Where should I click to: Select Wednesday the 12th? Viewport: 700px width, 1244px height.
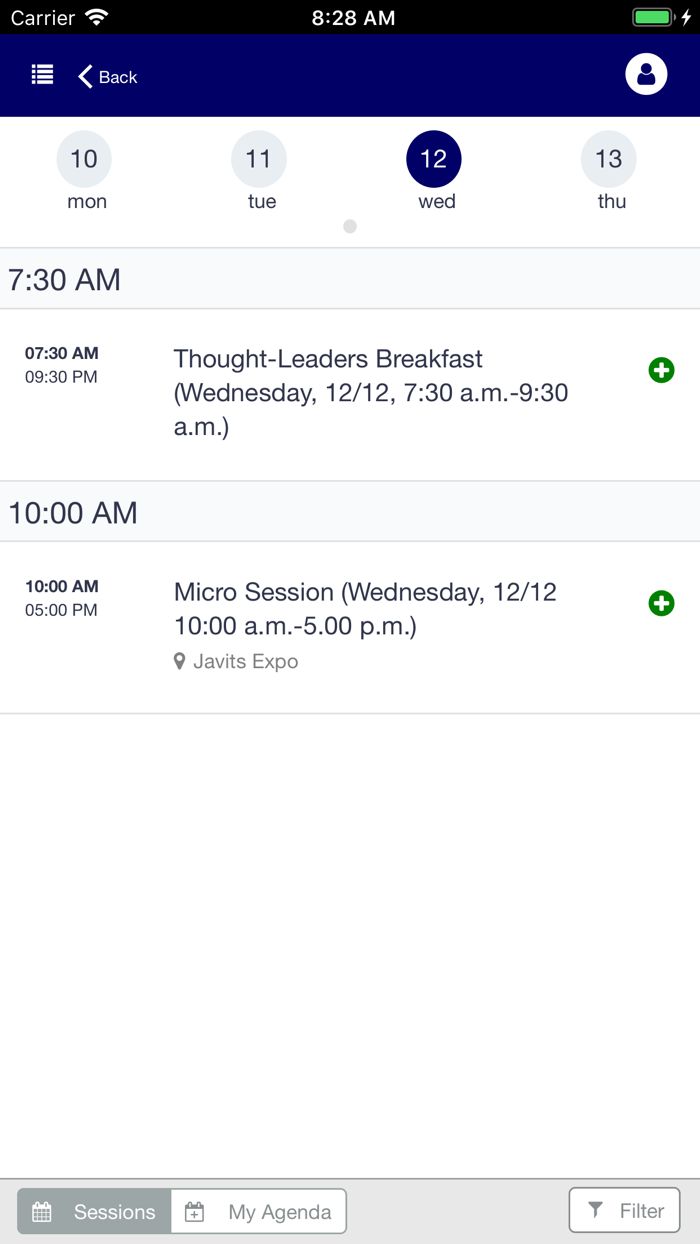tap(433, 159)
